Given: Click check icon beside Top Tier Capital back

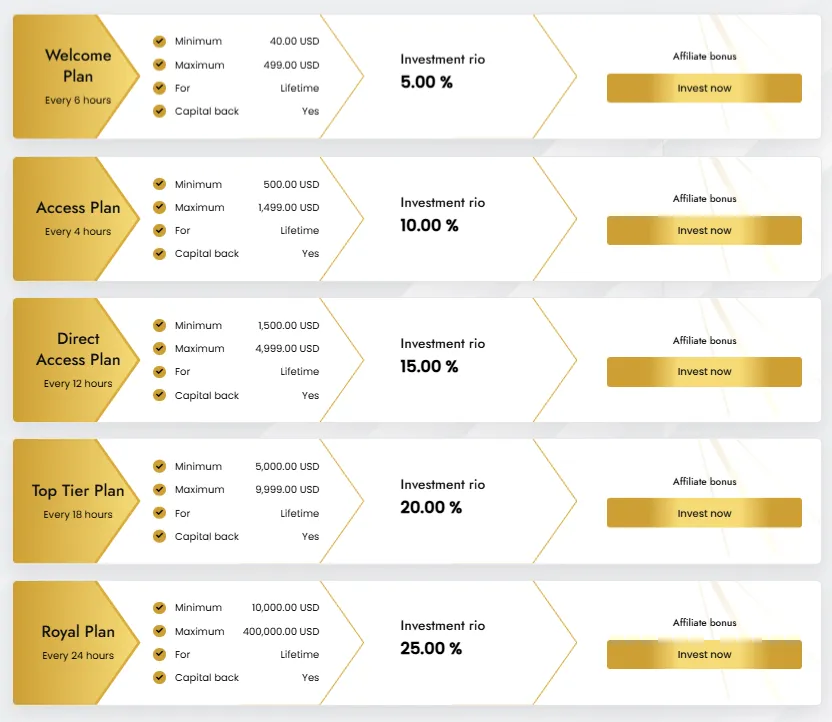Looking at the screenshot, I should pos(159,536).
